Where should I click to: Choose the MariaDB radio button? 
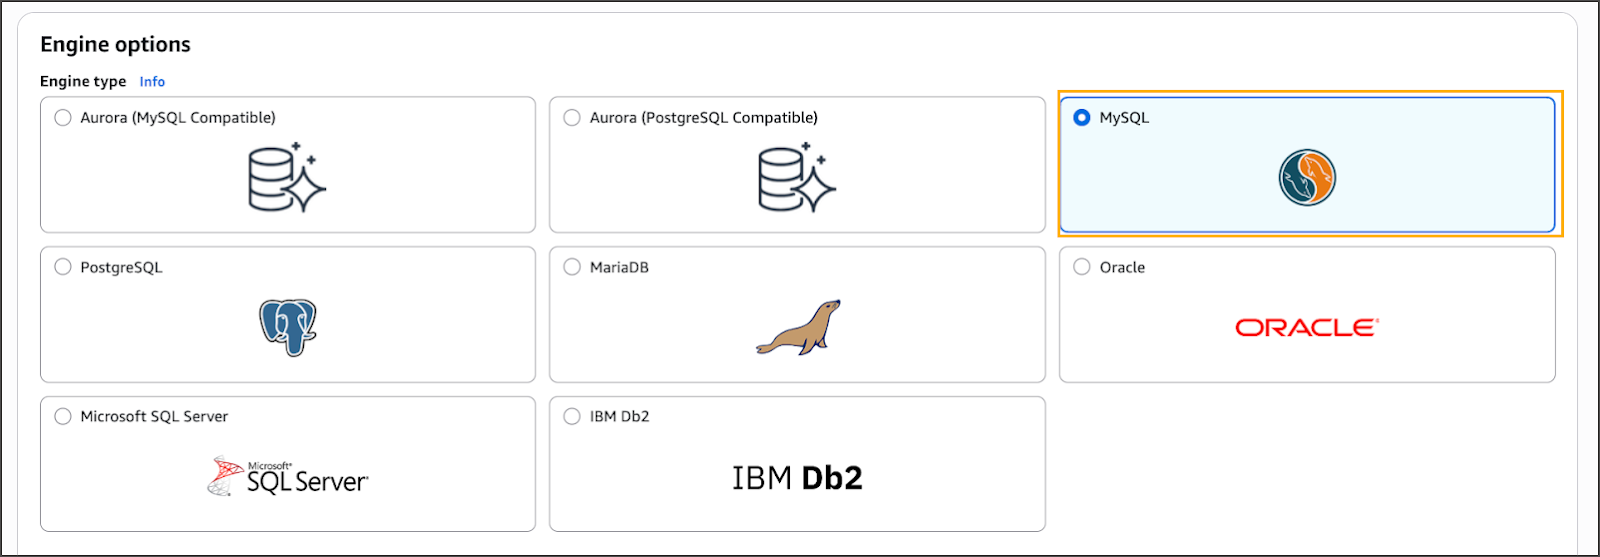(572, 267)
